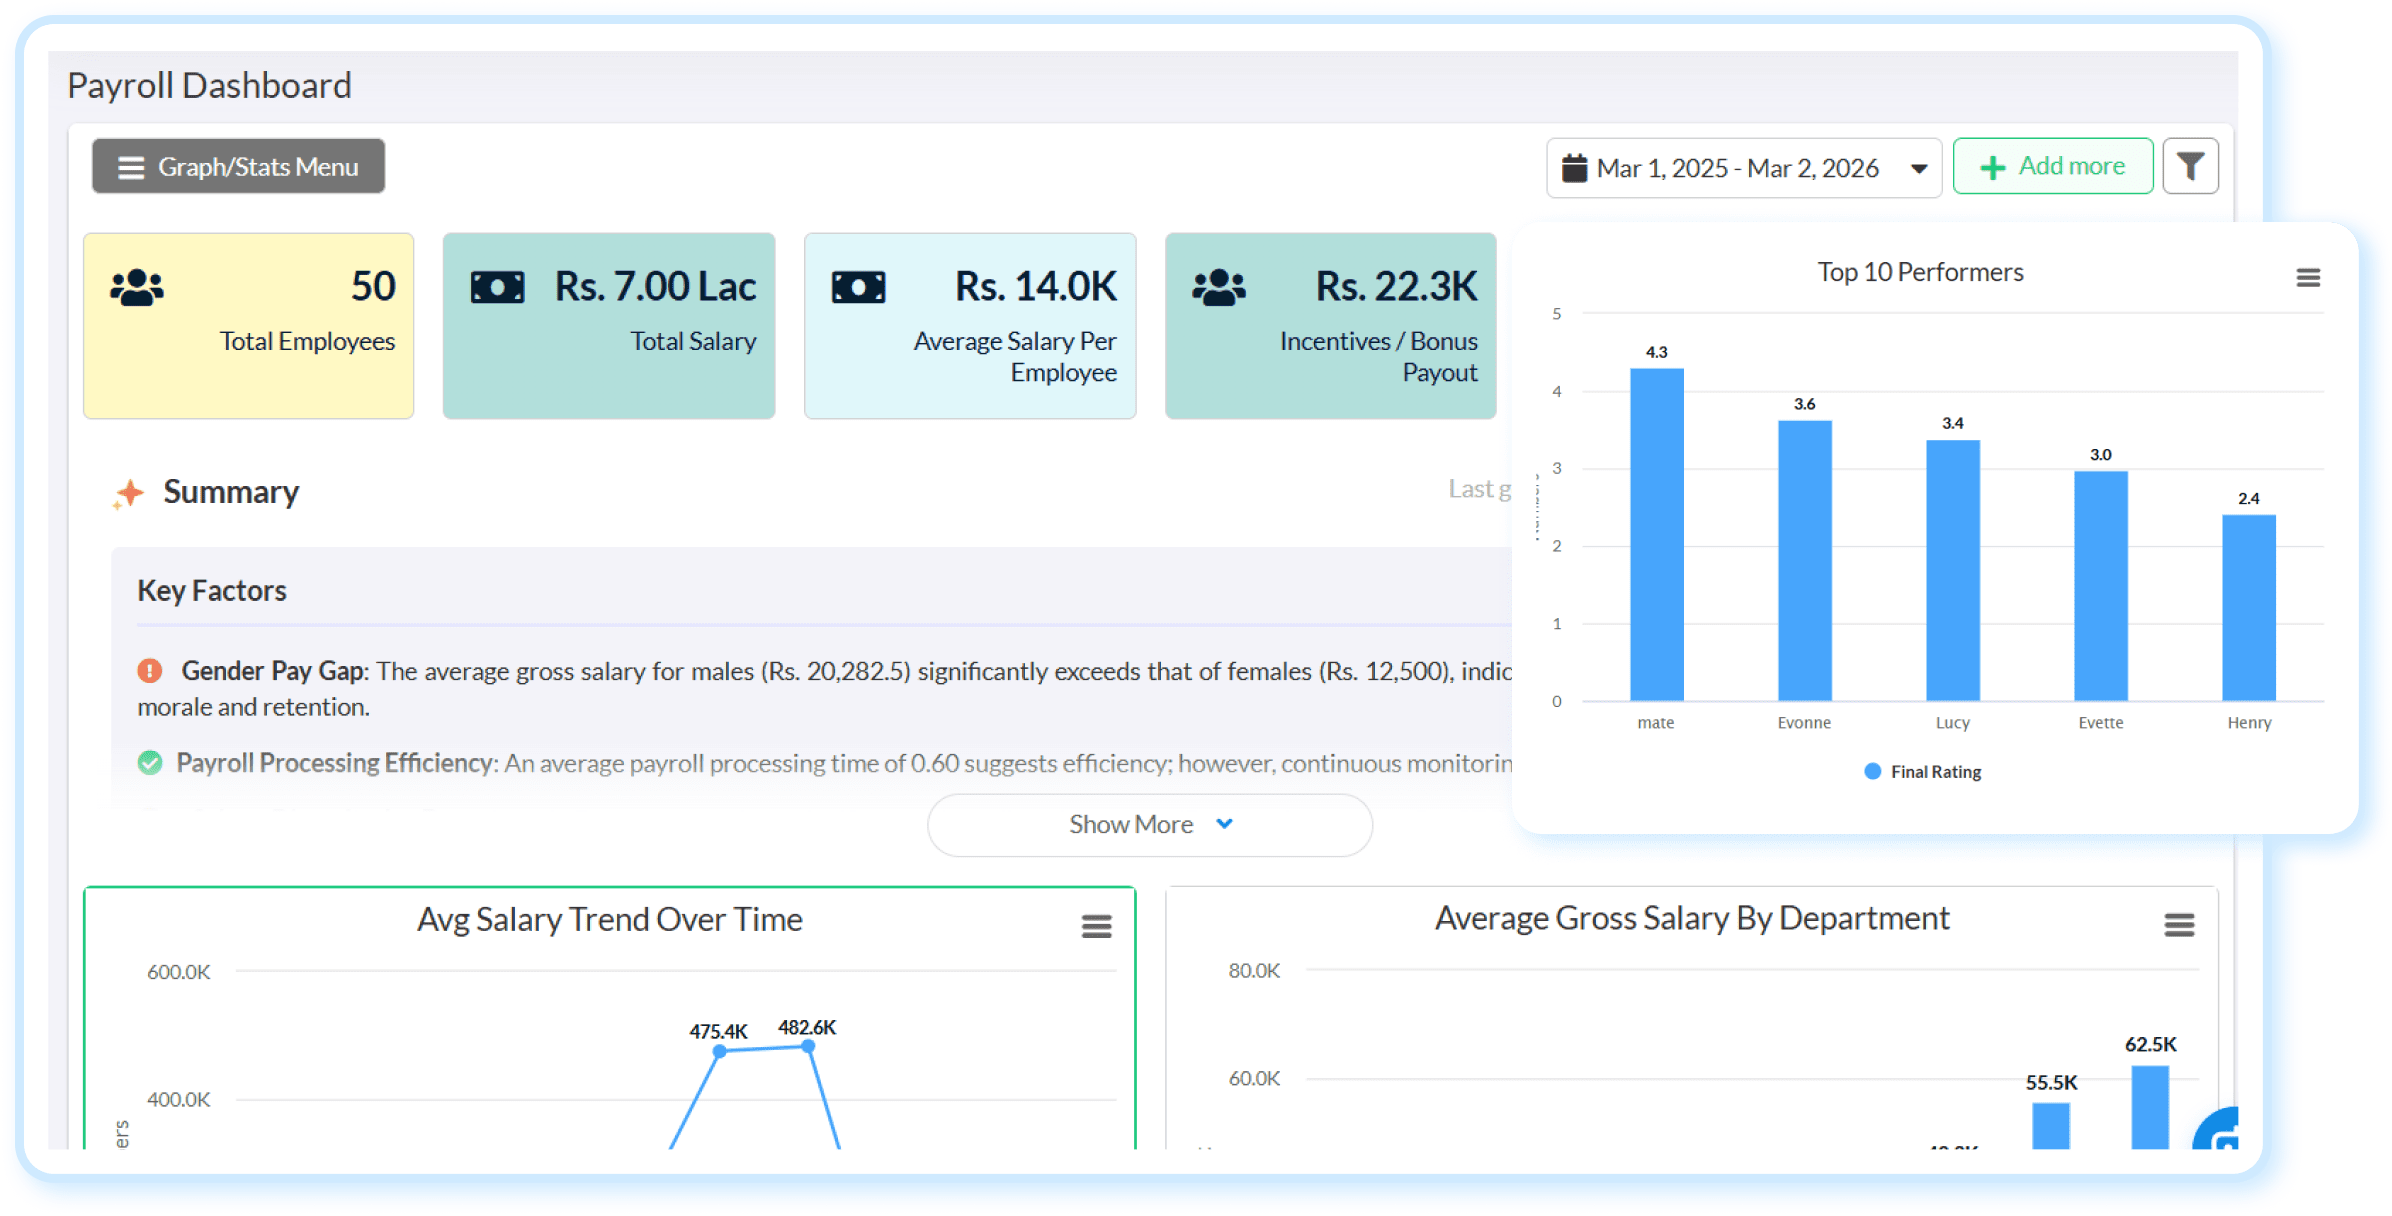Image resolution: width=2392 pixels, height=1216 pixels.
Task: Click the Evonne bar rated 3.6
Action: [x=1804, y=561]
